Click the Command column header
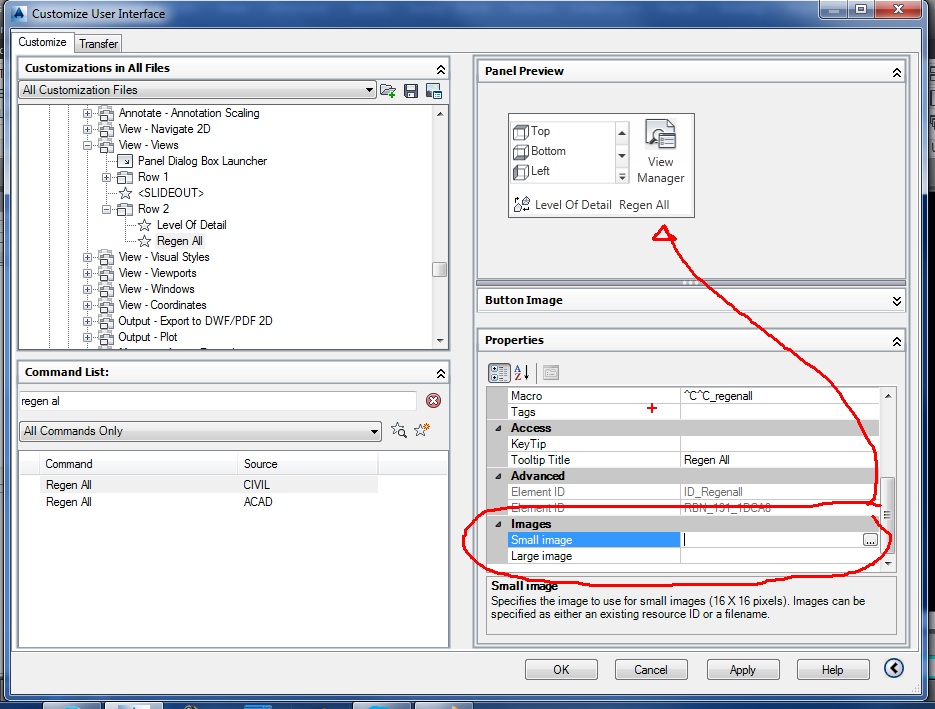Screen dimensions: 935x709 (139, 464)
